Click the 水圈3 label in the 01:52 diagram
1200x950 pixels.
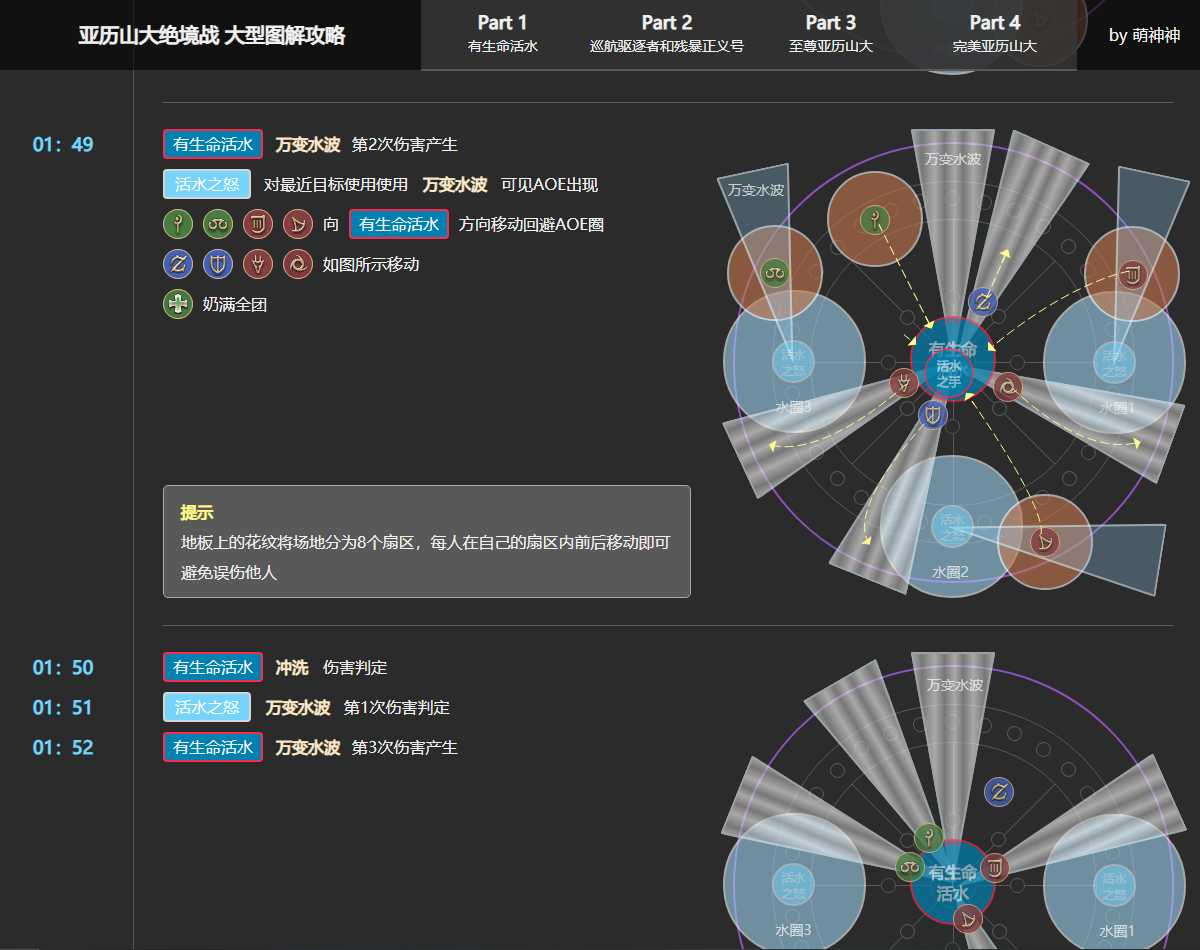point(793,930)
